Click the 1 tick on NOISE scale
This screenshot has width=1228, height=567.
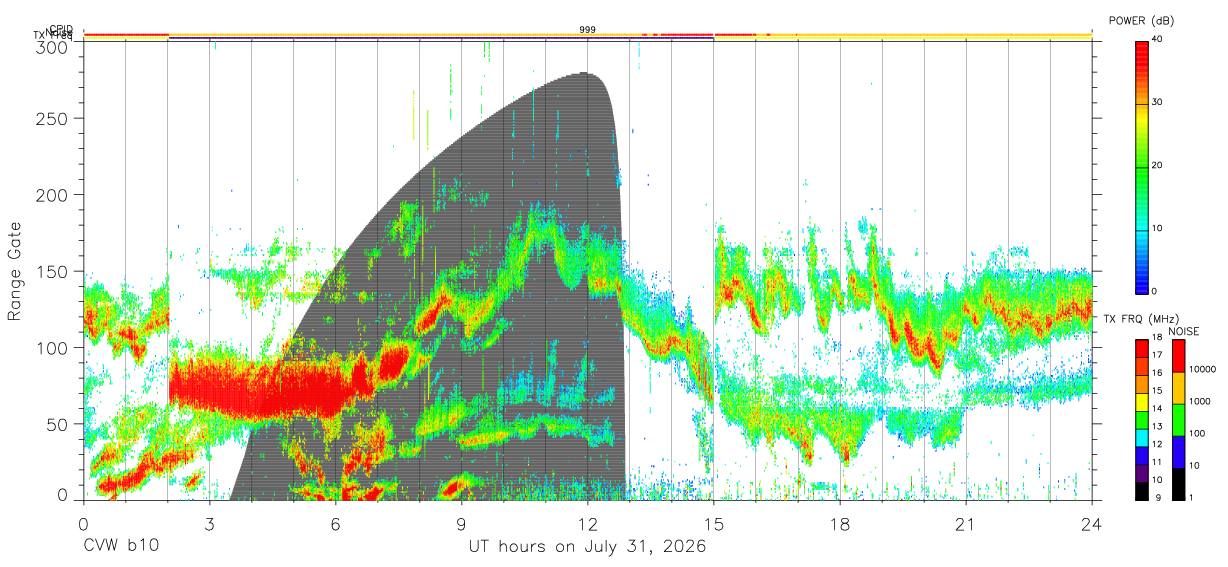[1192, 497]
